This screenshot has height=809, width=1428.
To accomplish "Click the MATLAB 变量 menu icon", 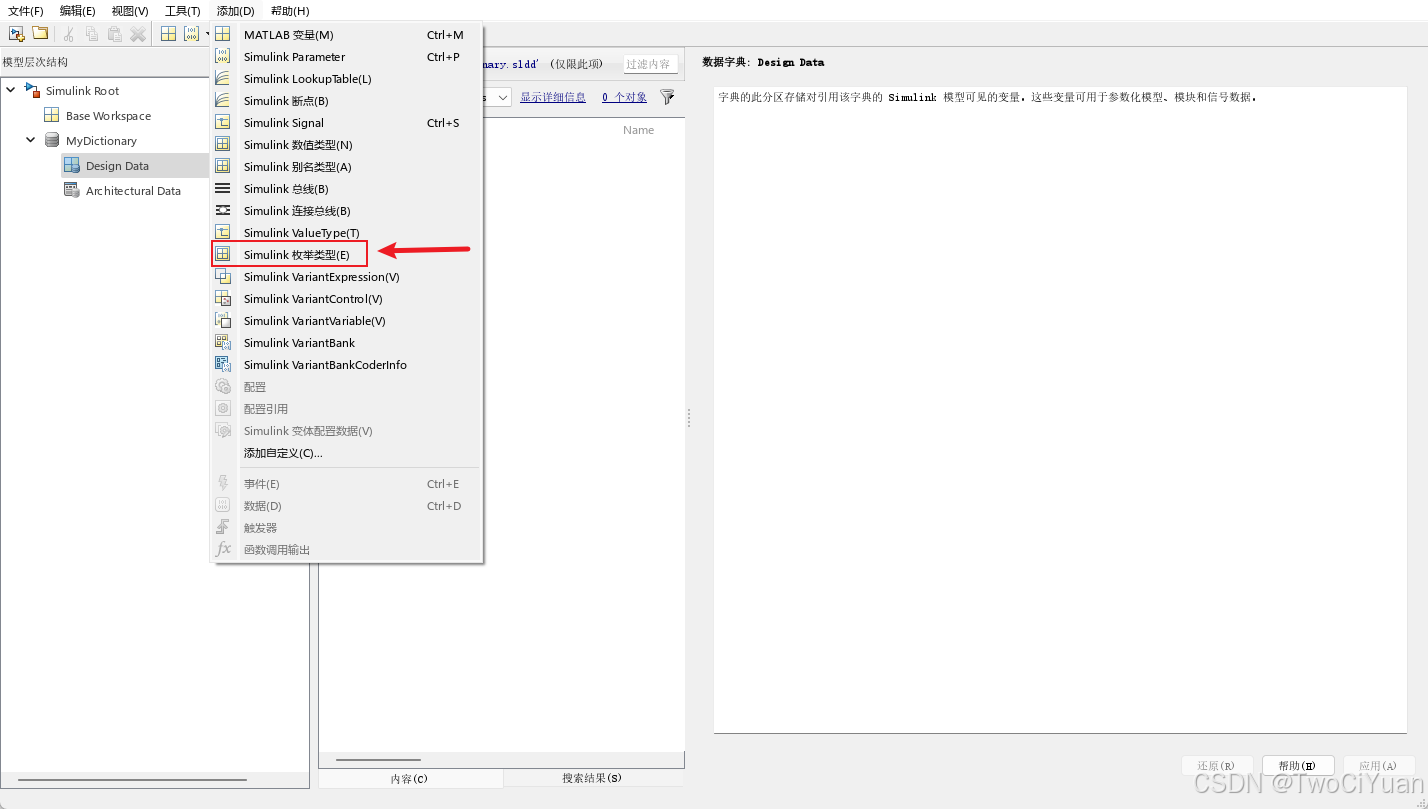I will [223, 34].
